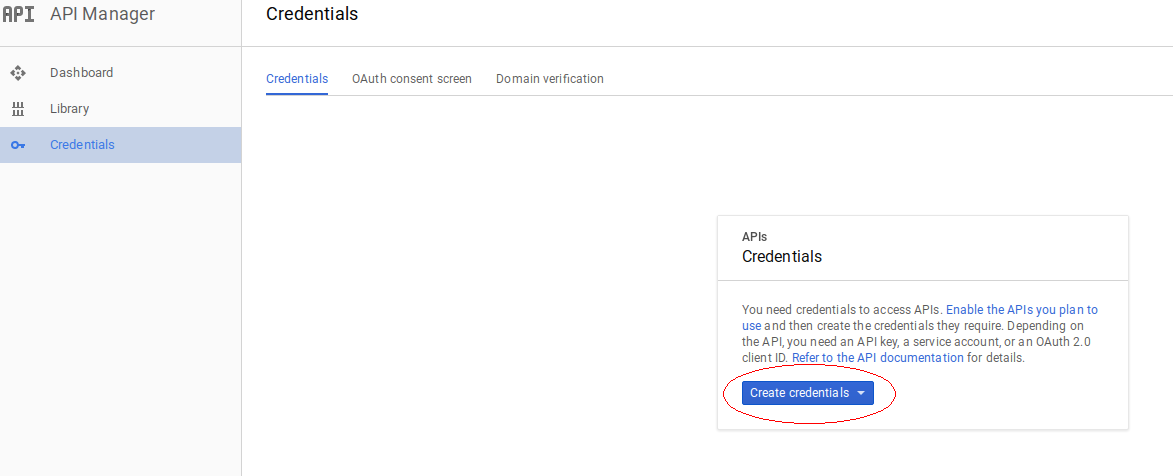This screenshot has height=476, width=1173.
Task: Click the API logo icon
Action: (19, 14)
